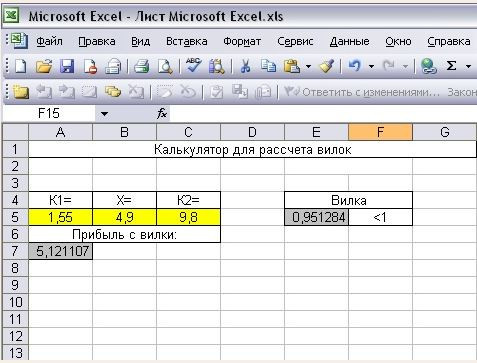Viewport: 477px width, 363px height.
Task: Run the ABC spelling check icon
Action: point(193,65)
